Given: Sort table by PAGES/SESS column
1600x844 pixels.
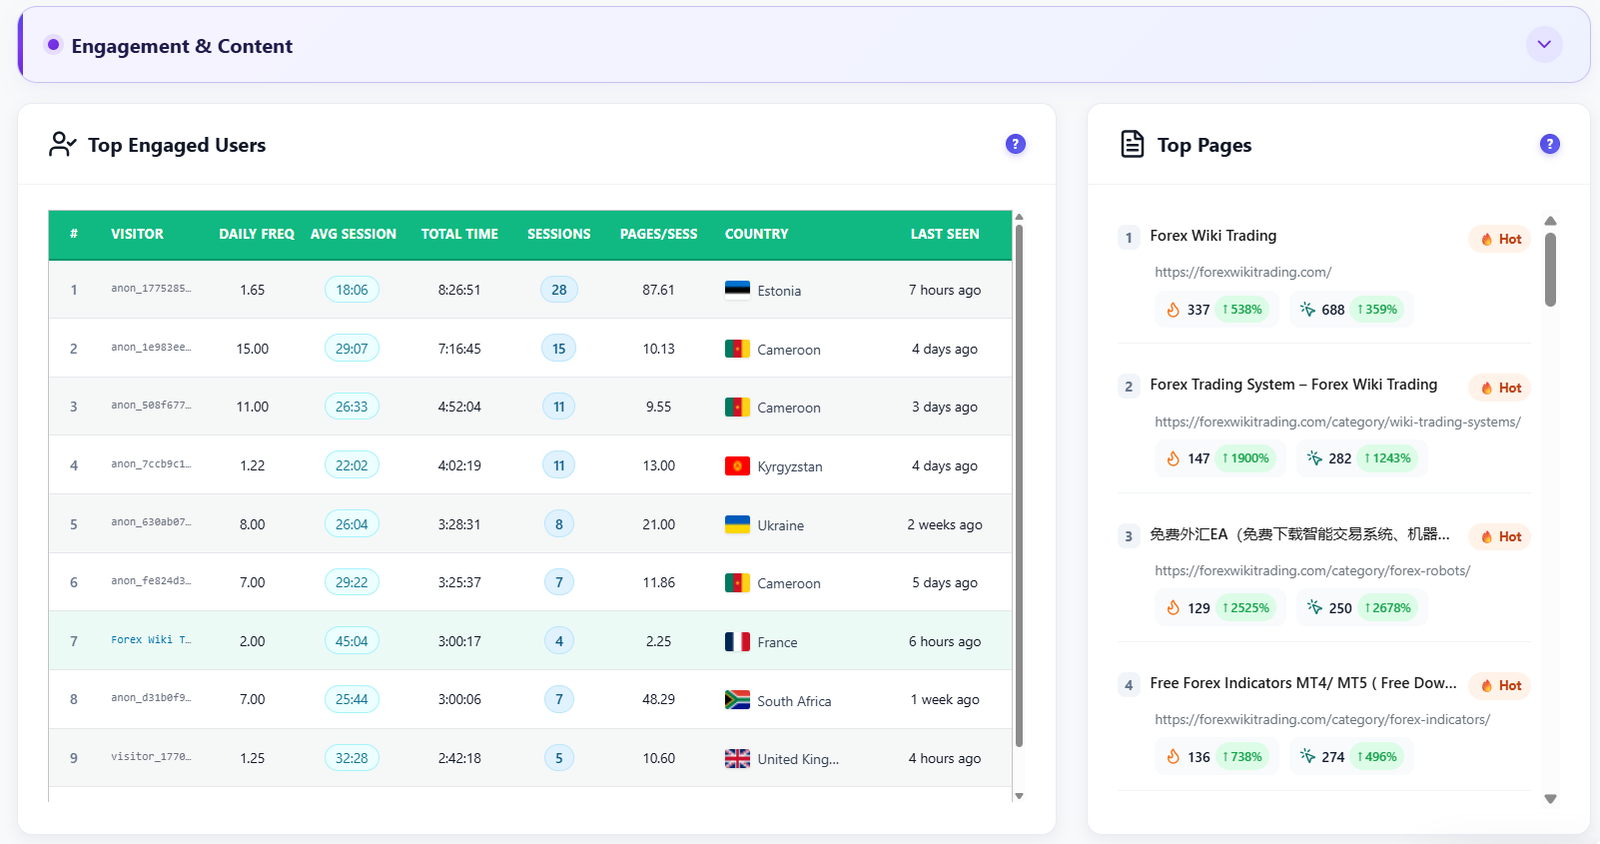Looking at the screenshot, I should pos(659,234).
